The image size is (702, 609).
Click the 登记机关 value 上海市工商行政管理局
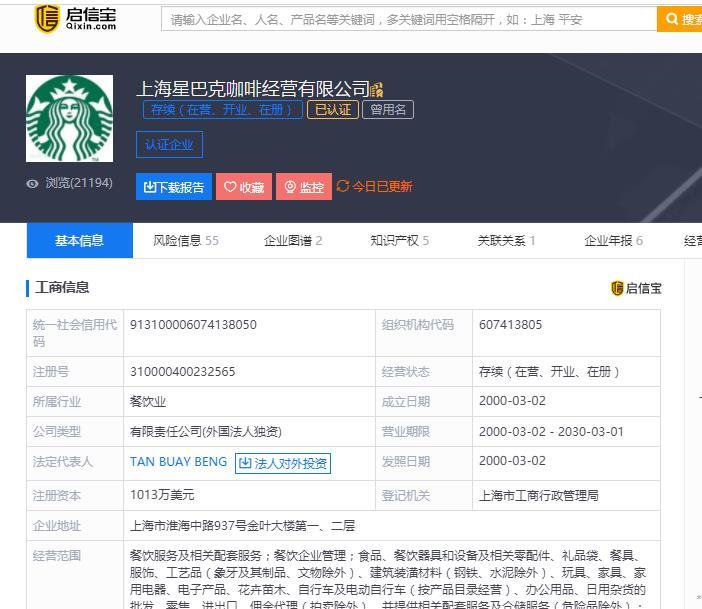539,495
